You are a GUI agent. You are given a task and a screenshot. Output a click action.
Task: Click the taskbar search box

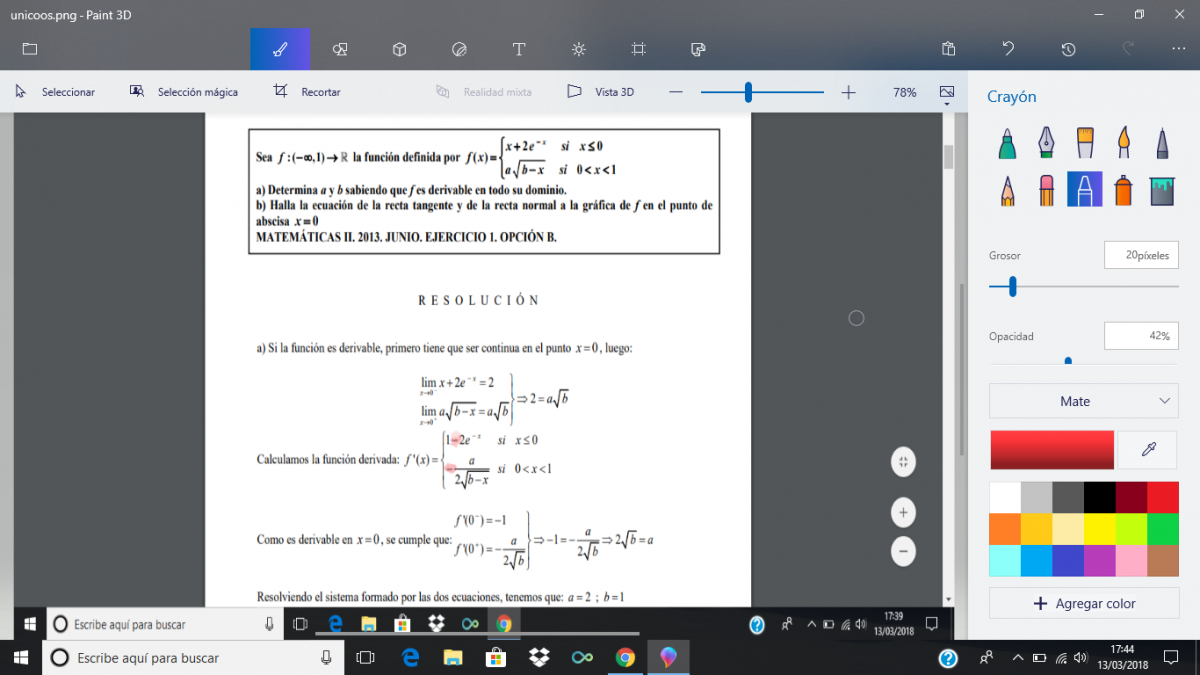coord(193,657)
